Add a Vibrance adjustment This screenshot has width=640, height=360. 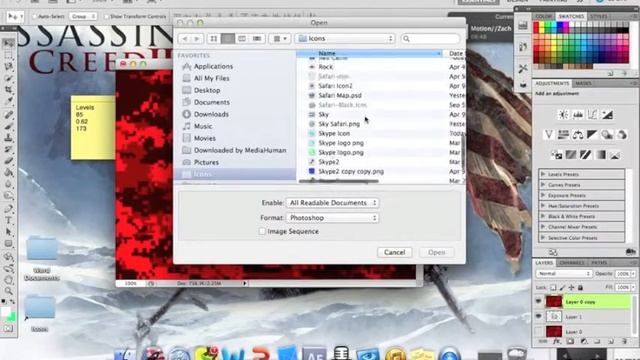pos(549,134)
